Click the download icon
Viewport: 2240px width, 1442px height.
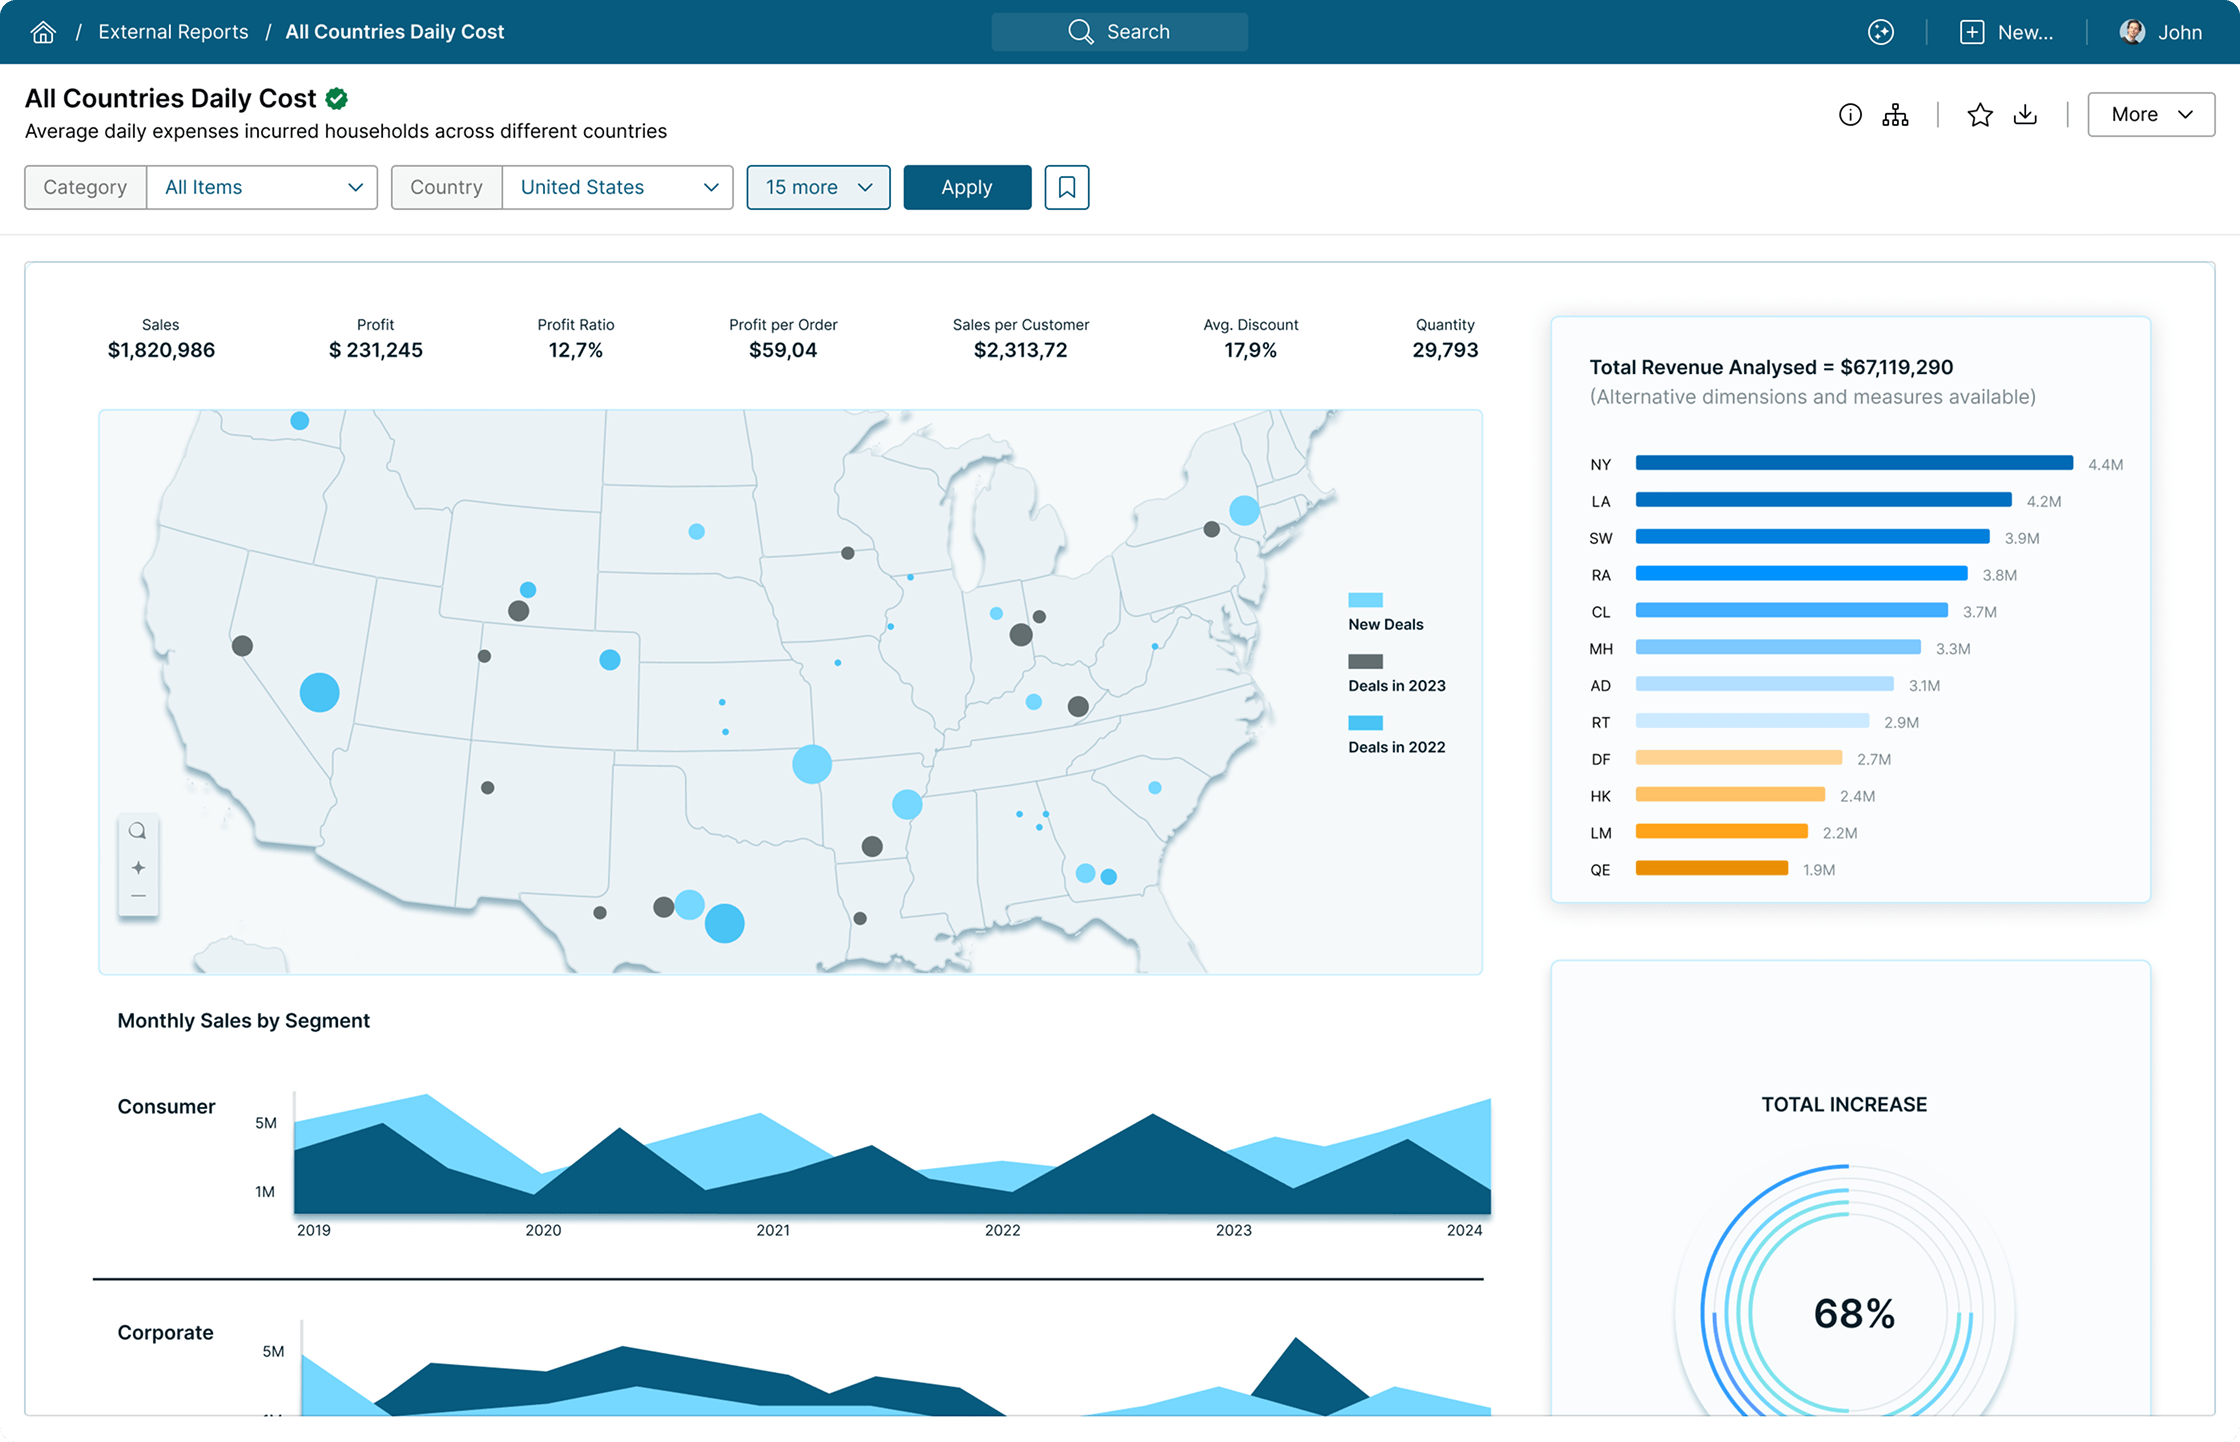pos(2025,115)
